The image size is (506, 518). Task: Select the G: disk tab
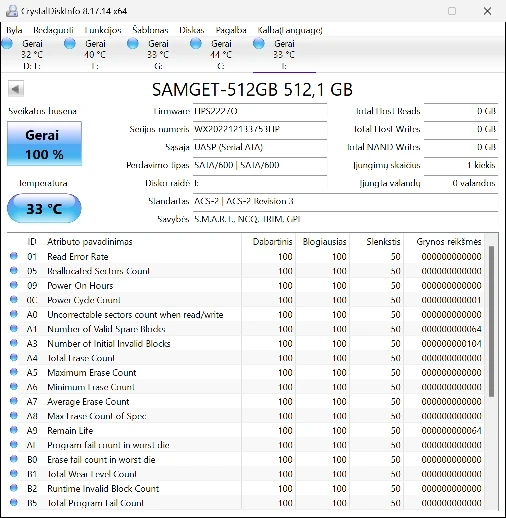(158, 54)
